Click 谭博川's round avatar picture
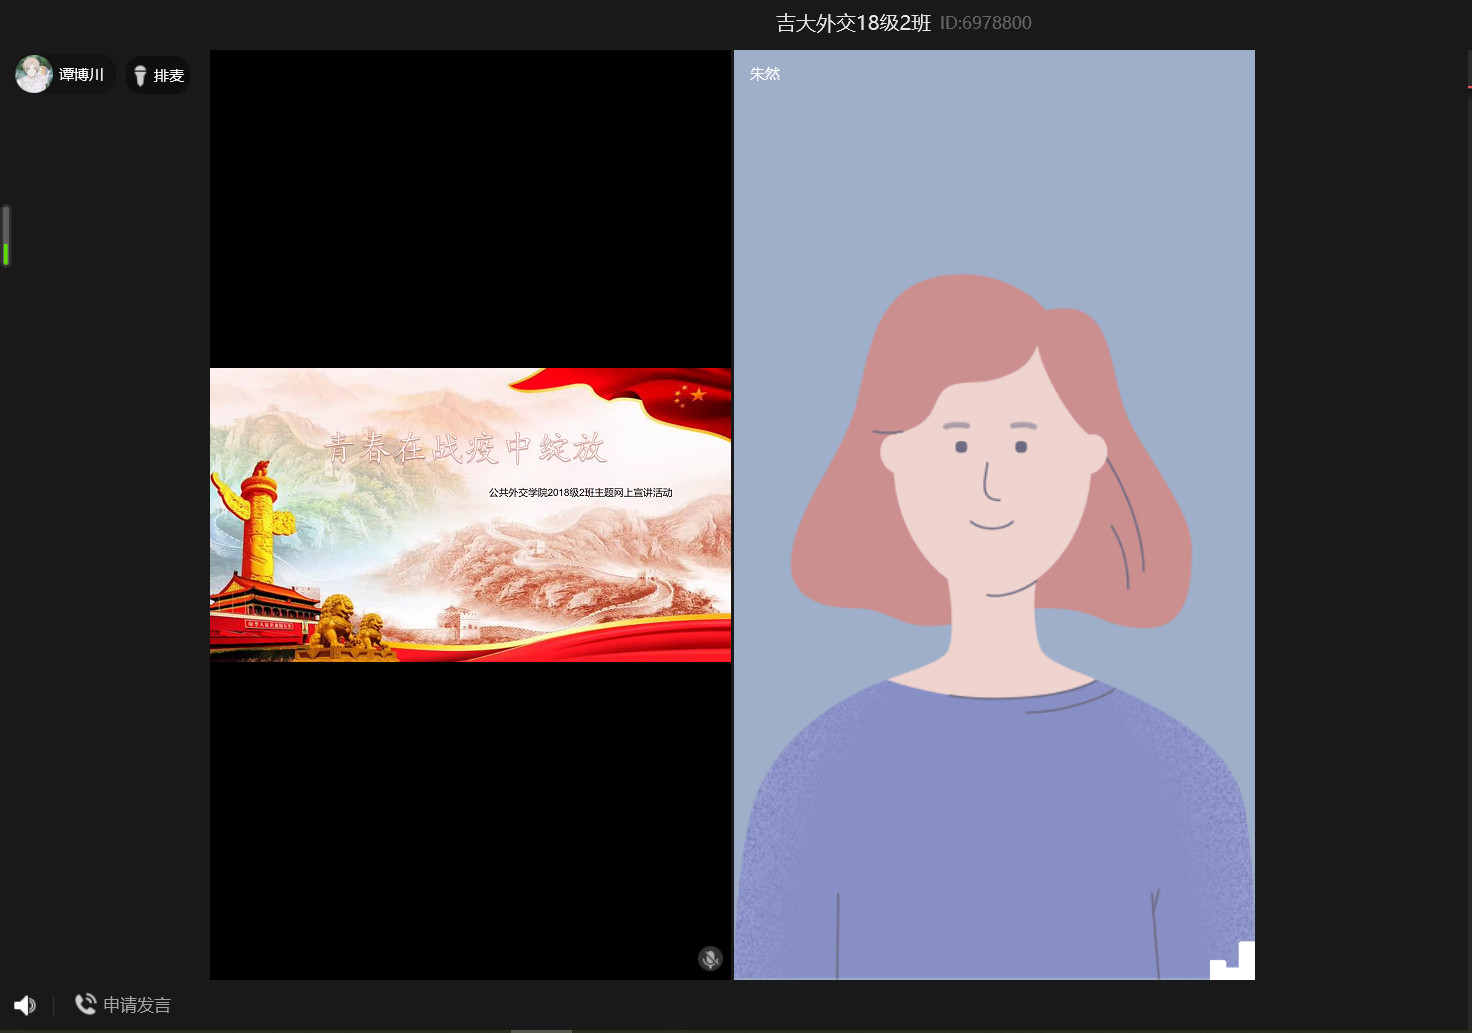This screenshot has width=1472, height=1033. [34, 74]
